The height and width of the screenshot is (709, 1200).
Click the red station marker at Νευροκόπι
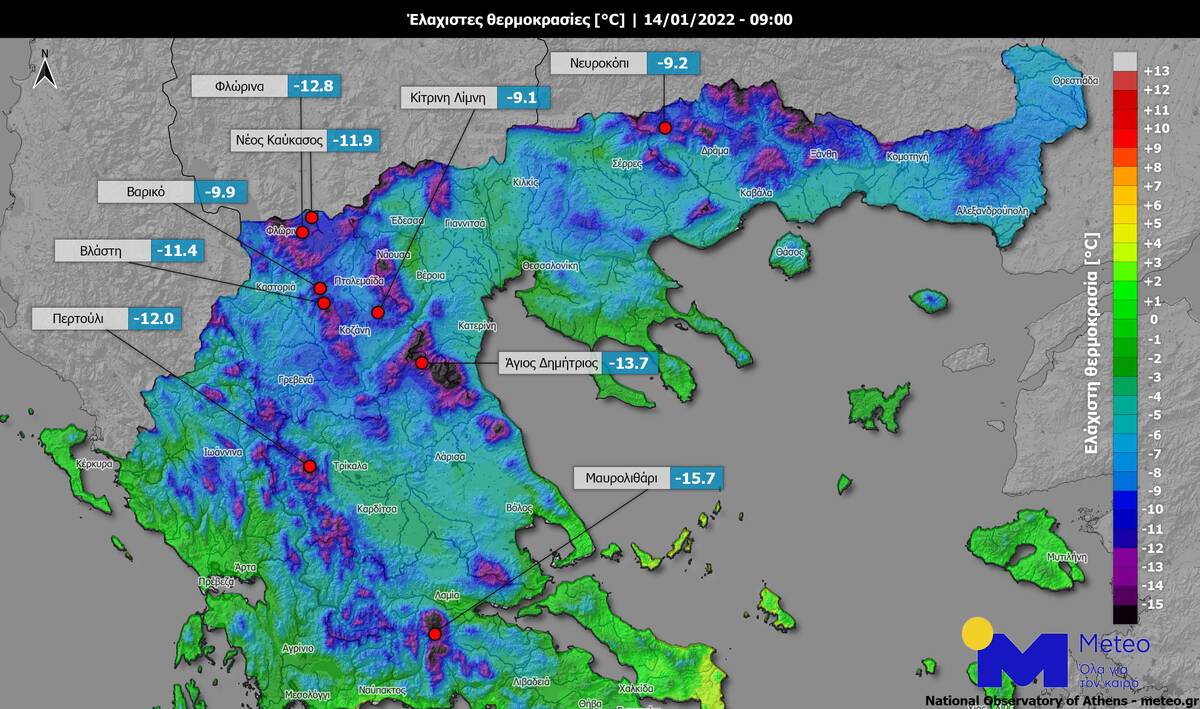[664, 127]
